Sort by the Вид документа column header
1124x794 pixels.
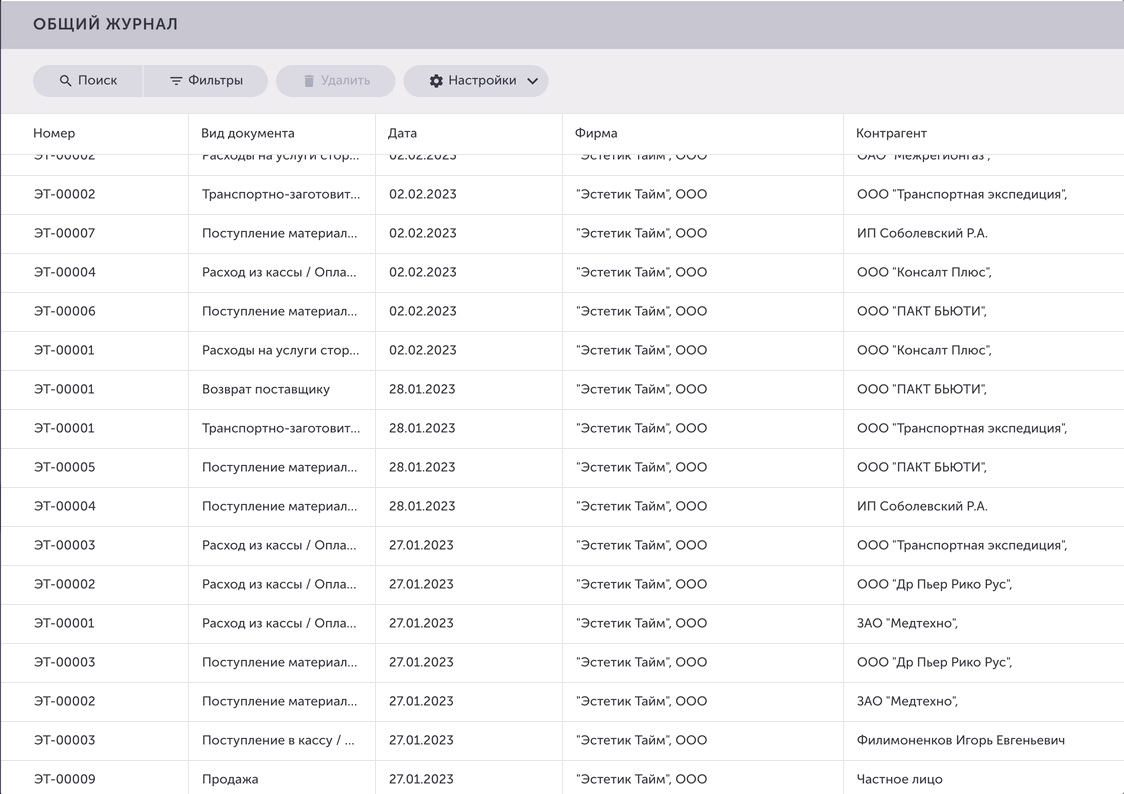pos(247,133)
